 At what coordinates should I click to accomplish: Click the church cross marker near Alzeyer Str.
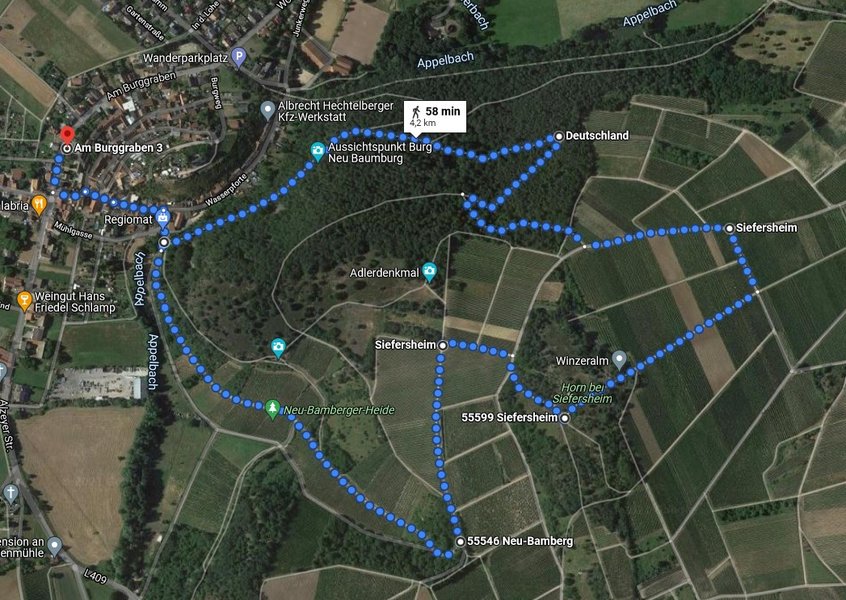tap(11, 493)
